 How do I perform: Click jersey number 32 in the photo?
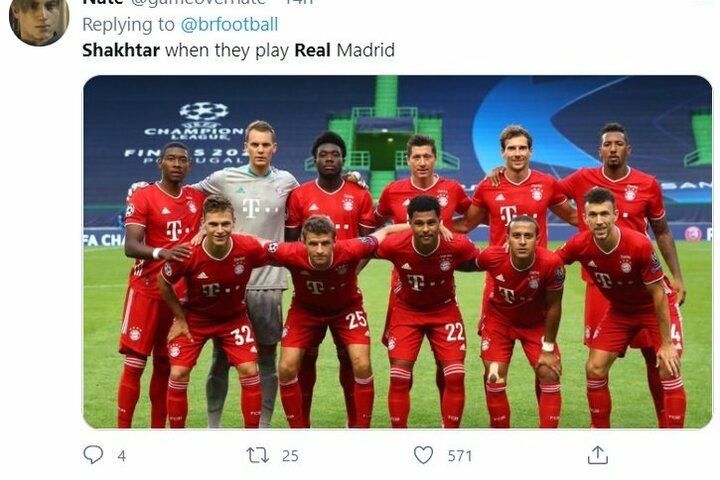tap(242, 335)
